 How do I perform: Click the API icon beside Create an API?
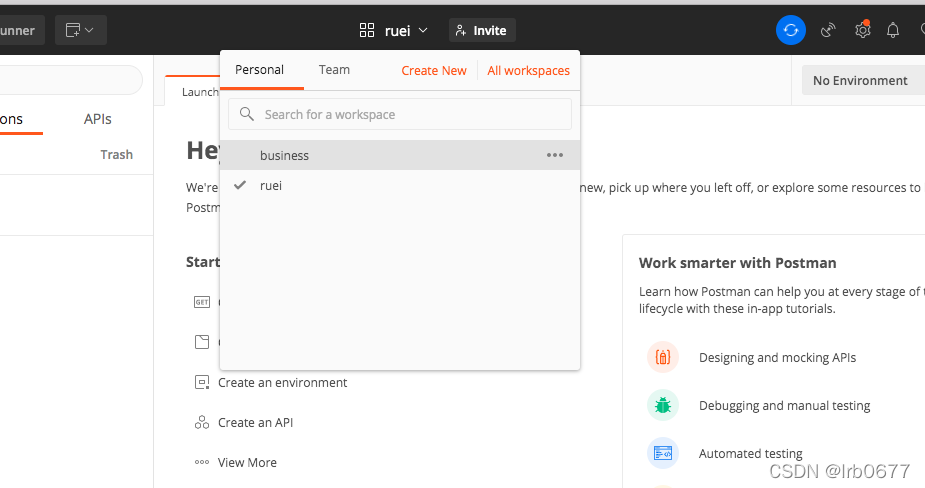pyautogui.click(x=202, y=423)
